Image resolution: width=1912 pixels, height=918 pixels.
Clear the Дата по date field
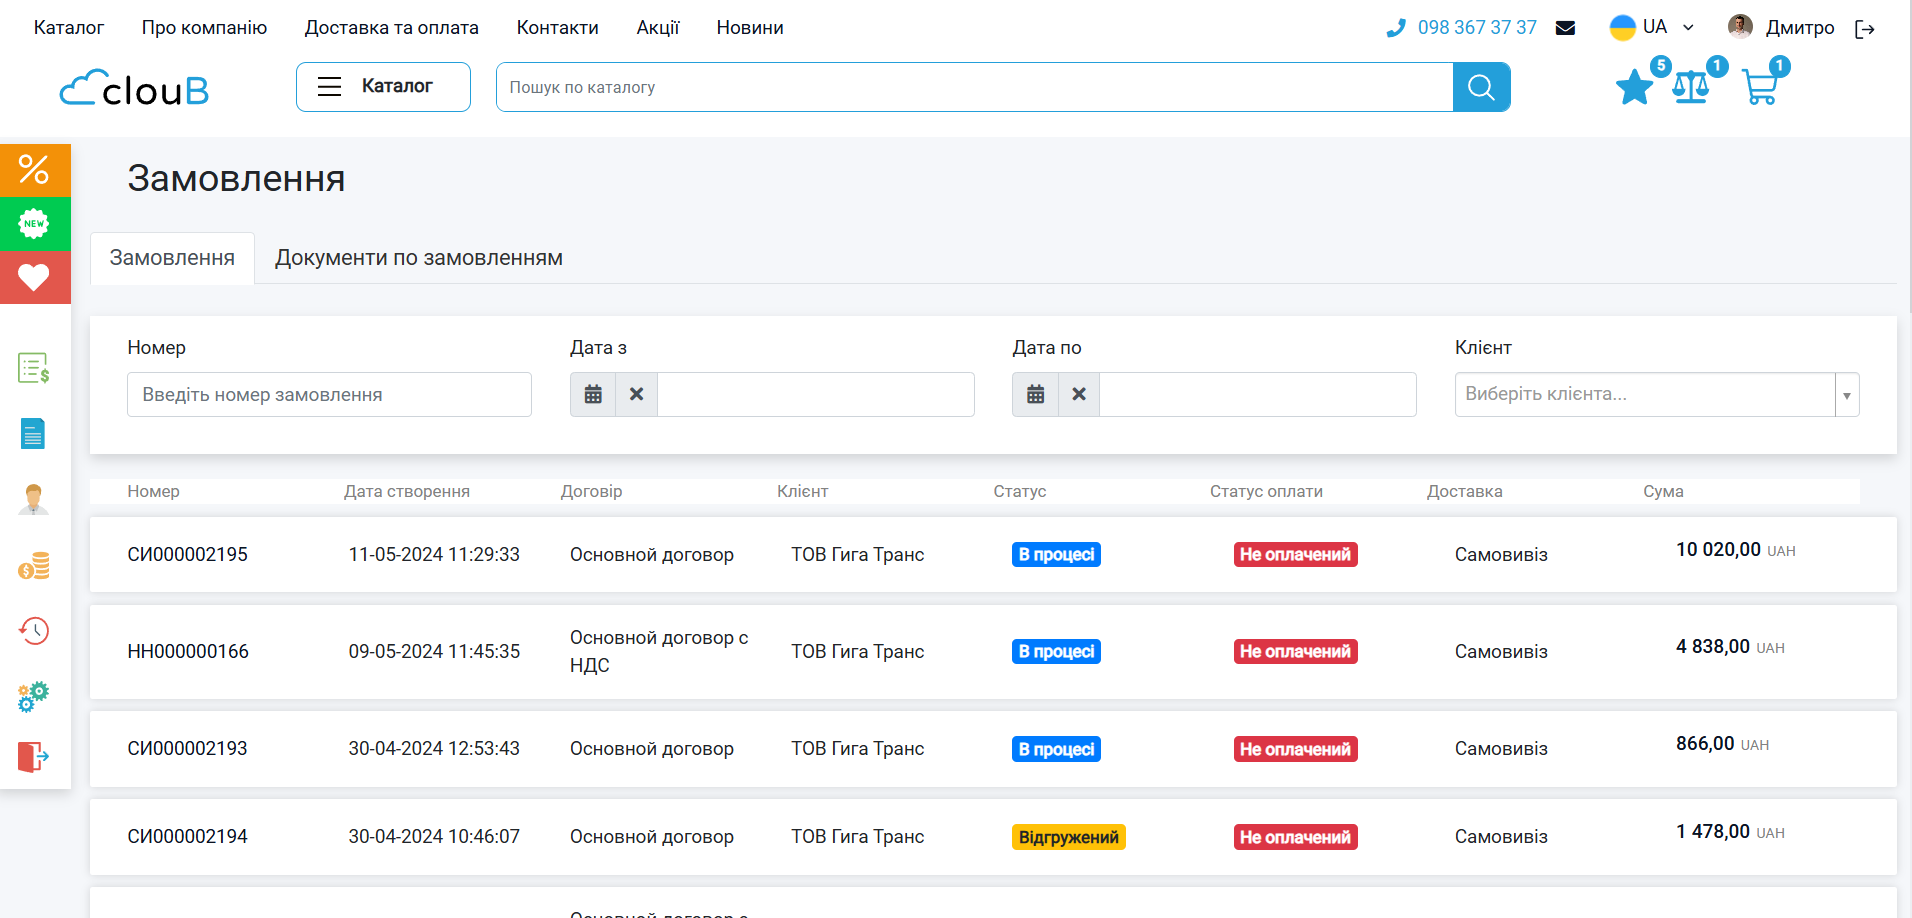[1078, 395]
